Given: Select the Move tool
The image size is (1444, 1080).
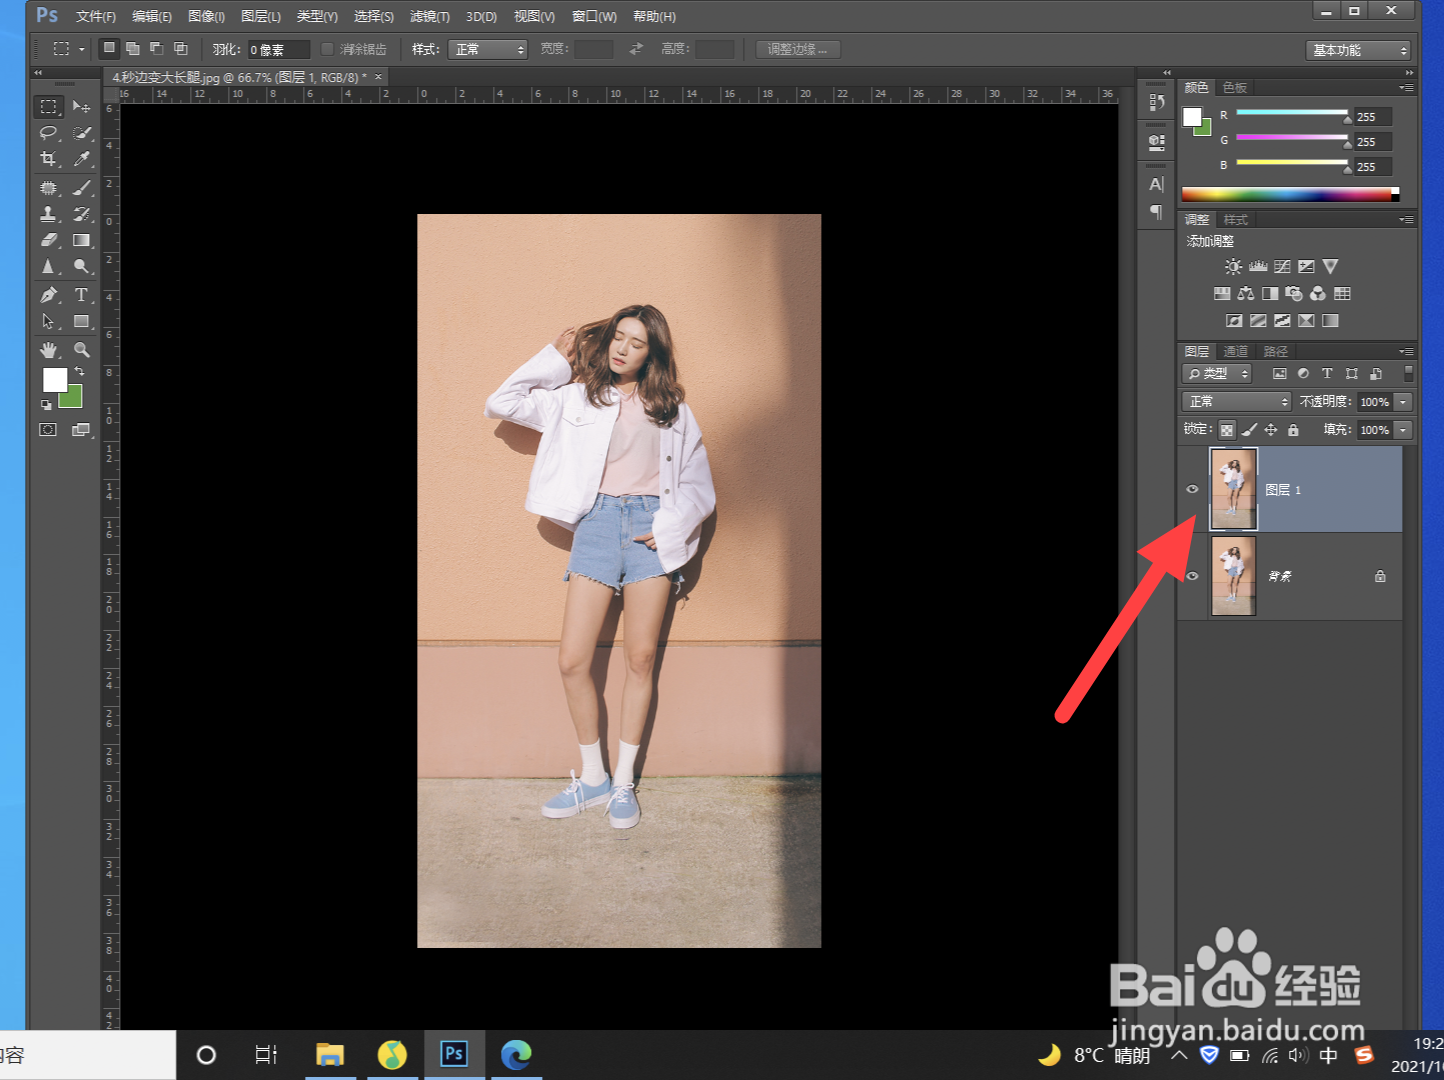Looking at the screenshot, I should pos(82,106).
